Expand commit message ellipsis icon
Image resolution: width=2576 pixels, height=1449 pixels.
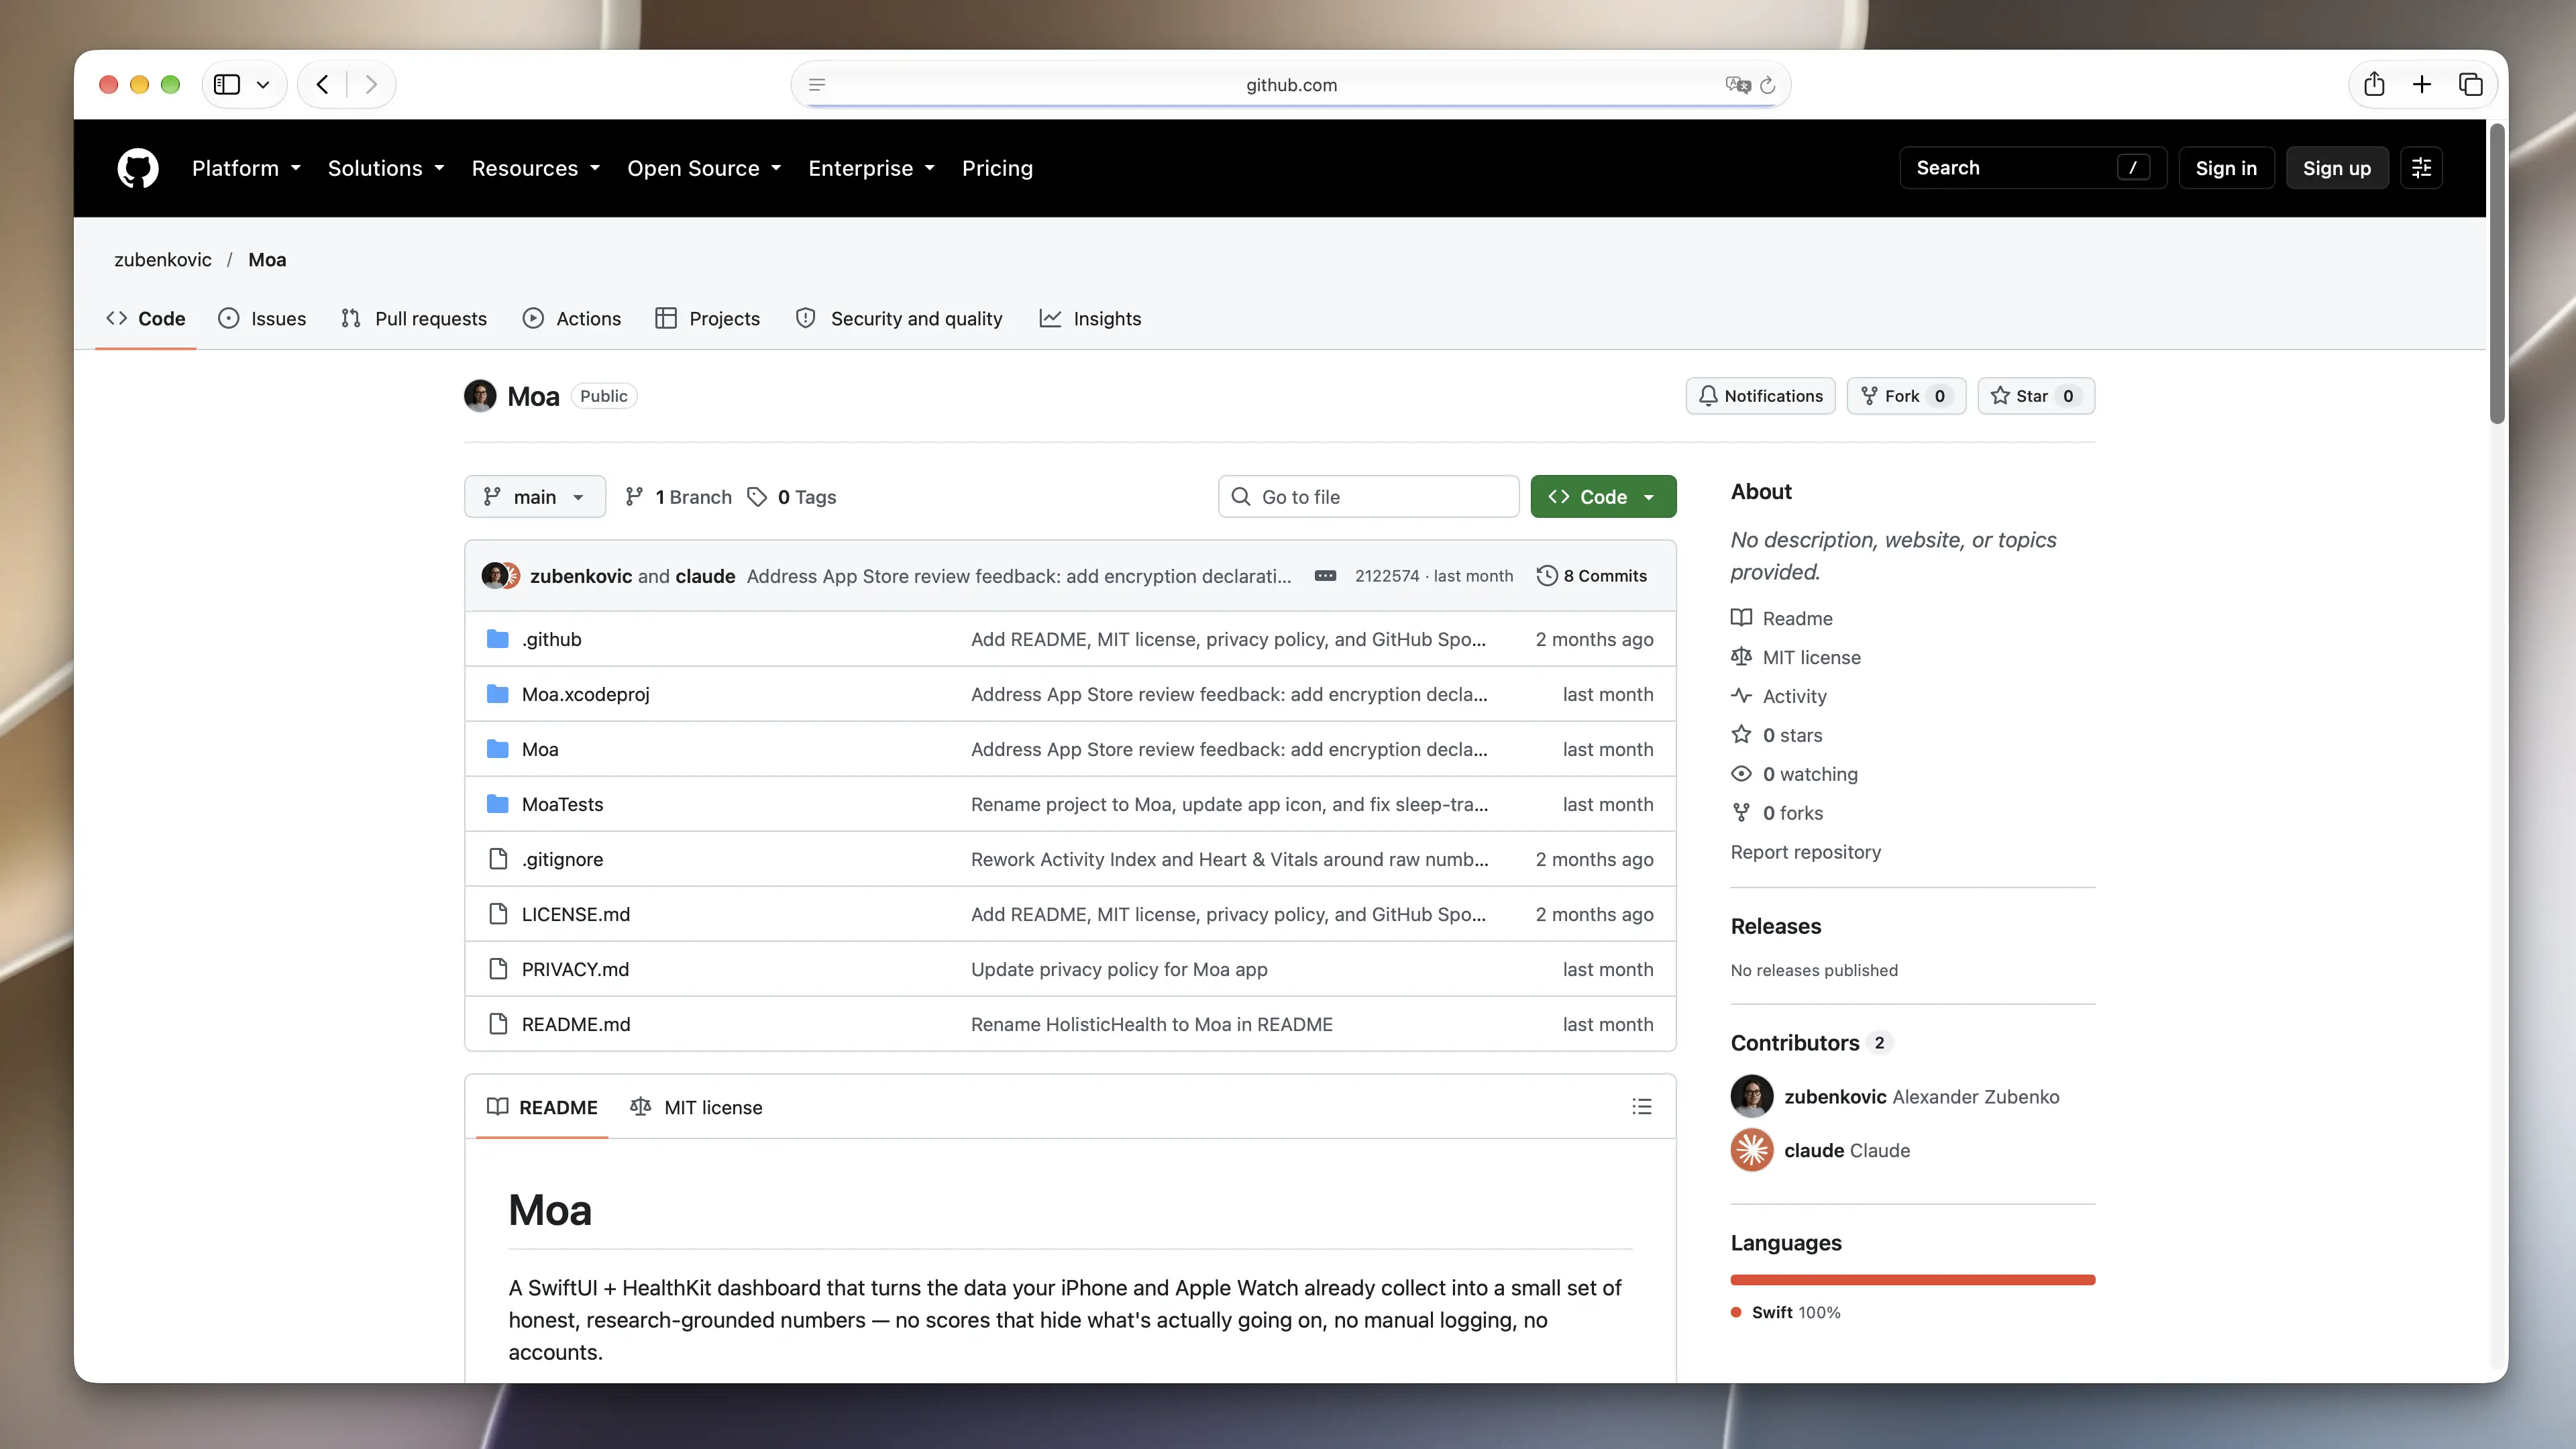pyautogui.click(x=1325, y=576)
